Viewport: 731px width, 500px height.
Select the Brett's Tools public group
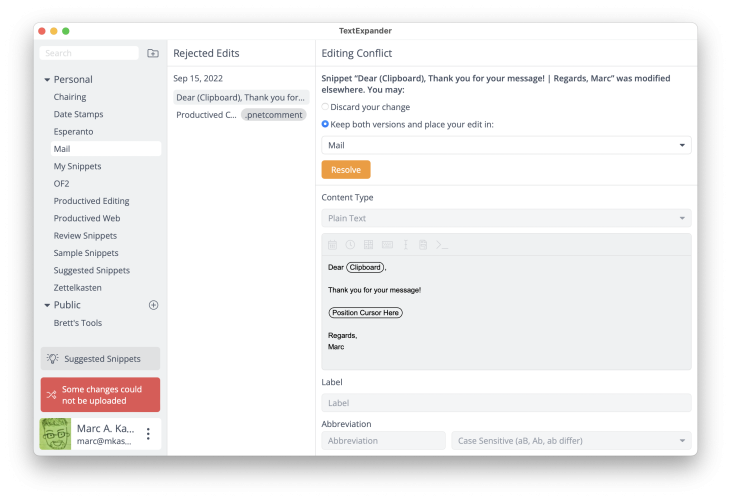pyautogui.click(x=78, y=322)
